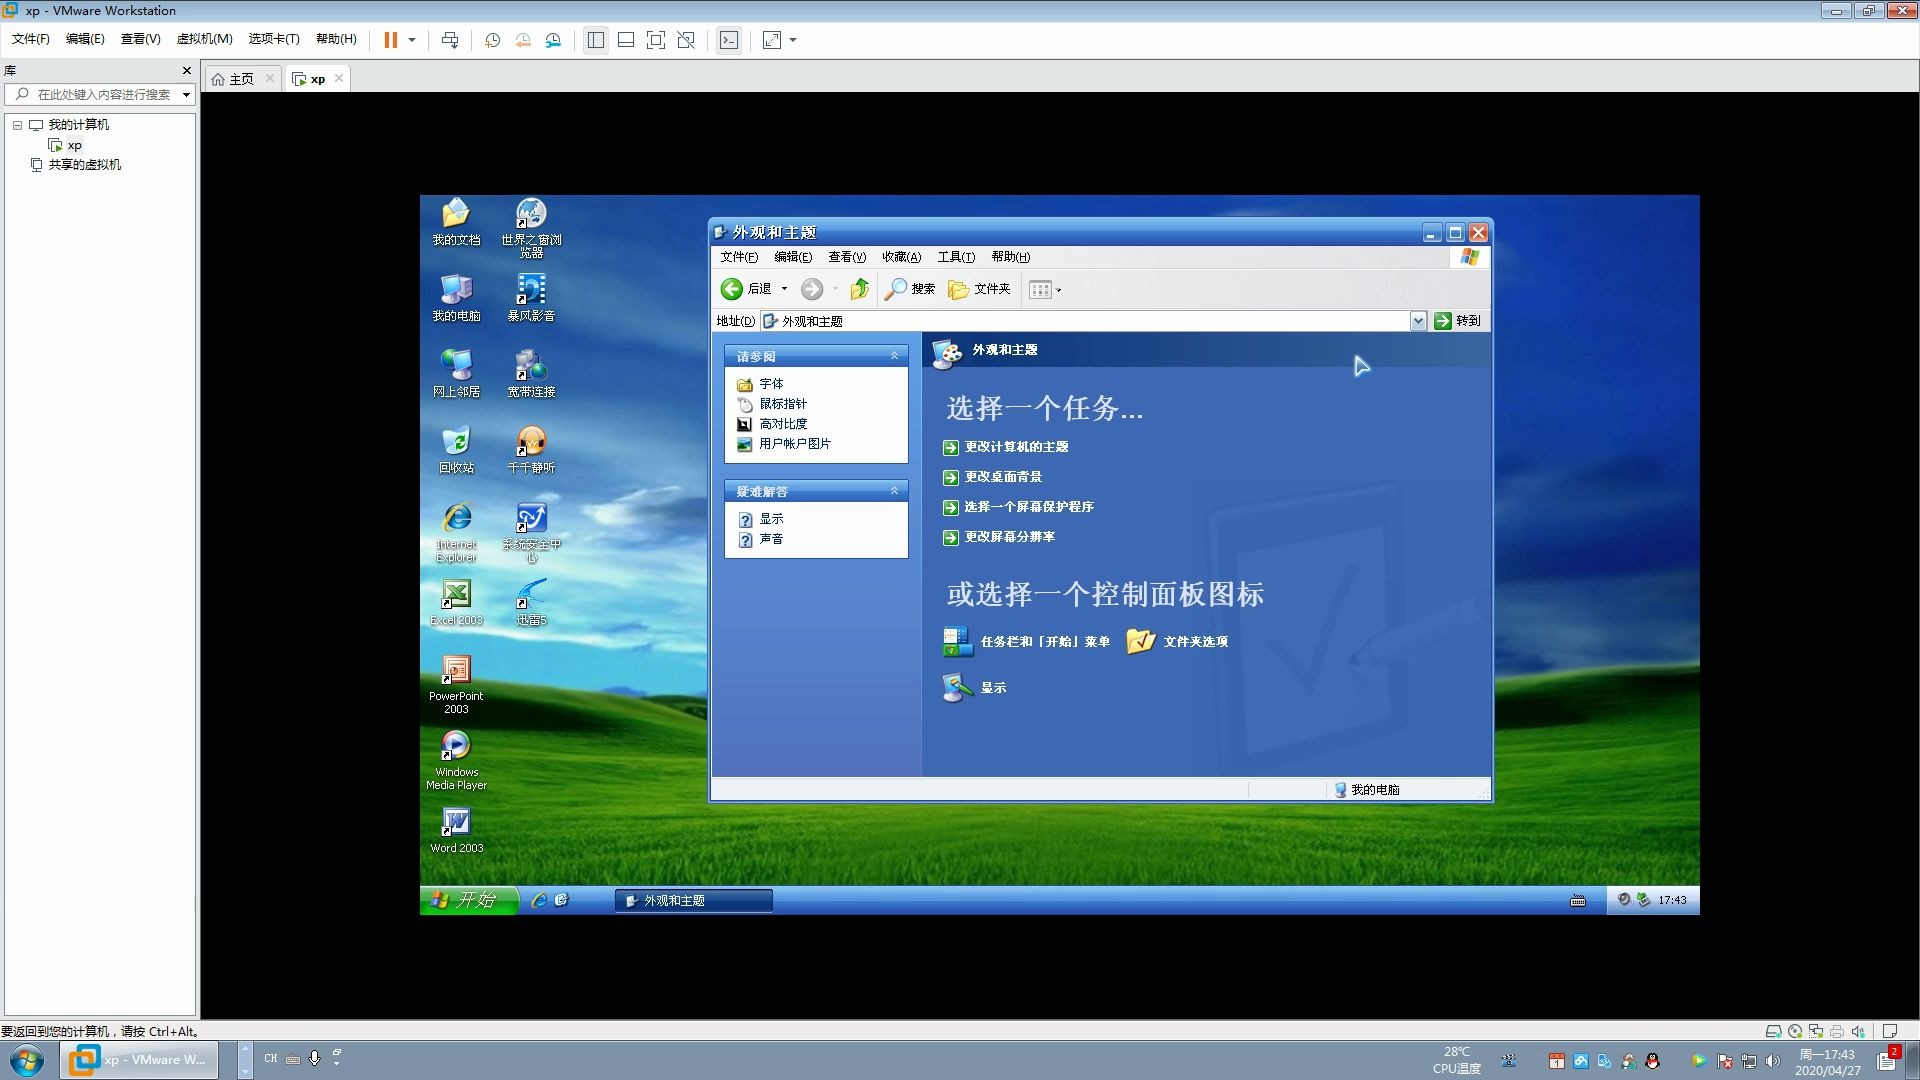The image size is (1920, 1080).
Task: Open VMware 虚拟机(M) menu
Action: pos(204,39)
